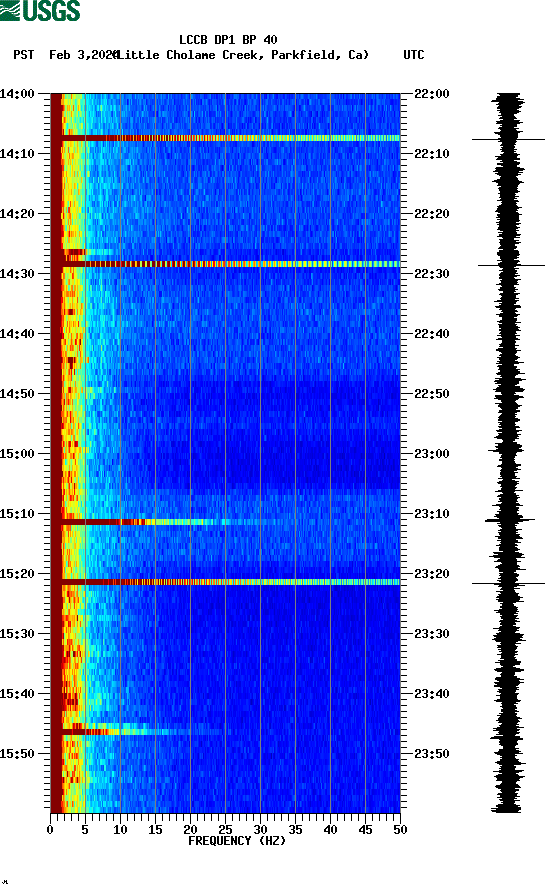Click the 15:50 PST time label
The width and height of the screenshot is (552, 893).
(17, 753)
